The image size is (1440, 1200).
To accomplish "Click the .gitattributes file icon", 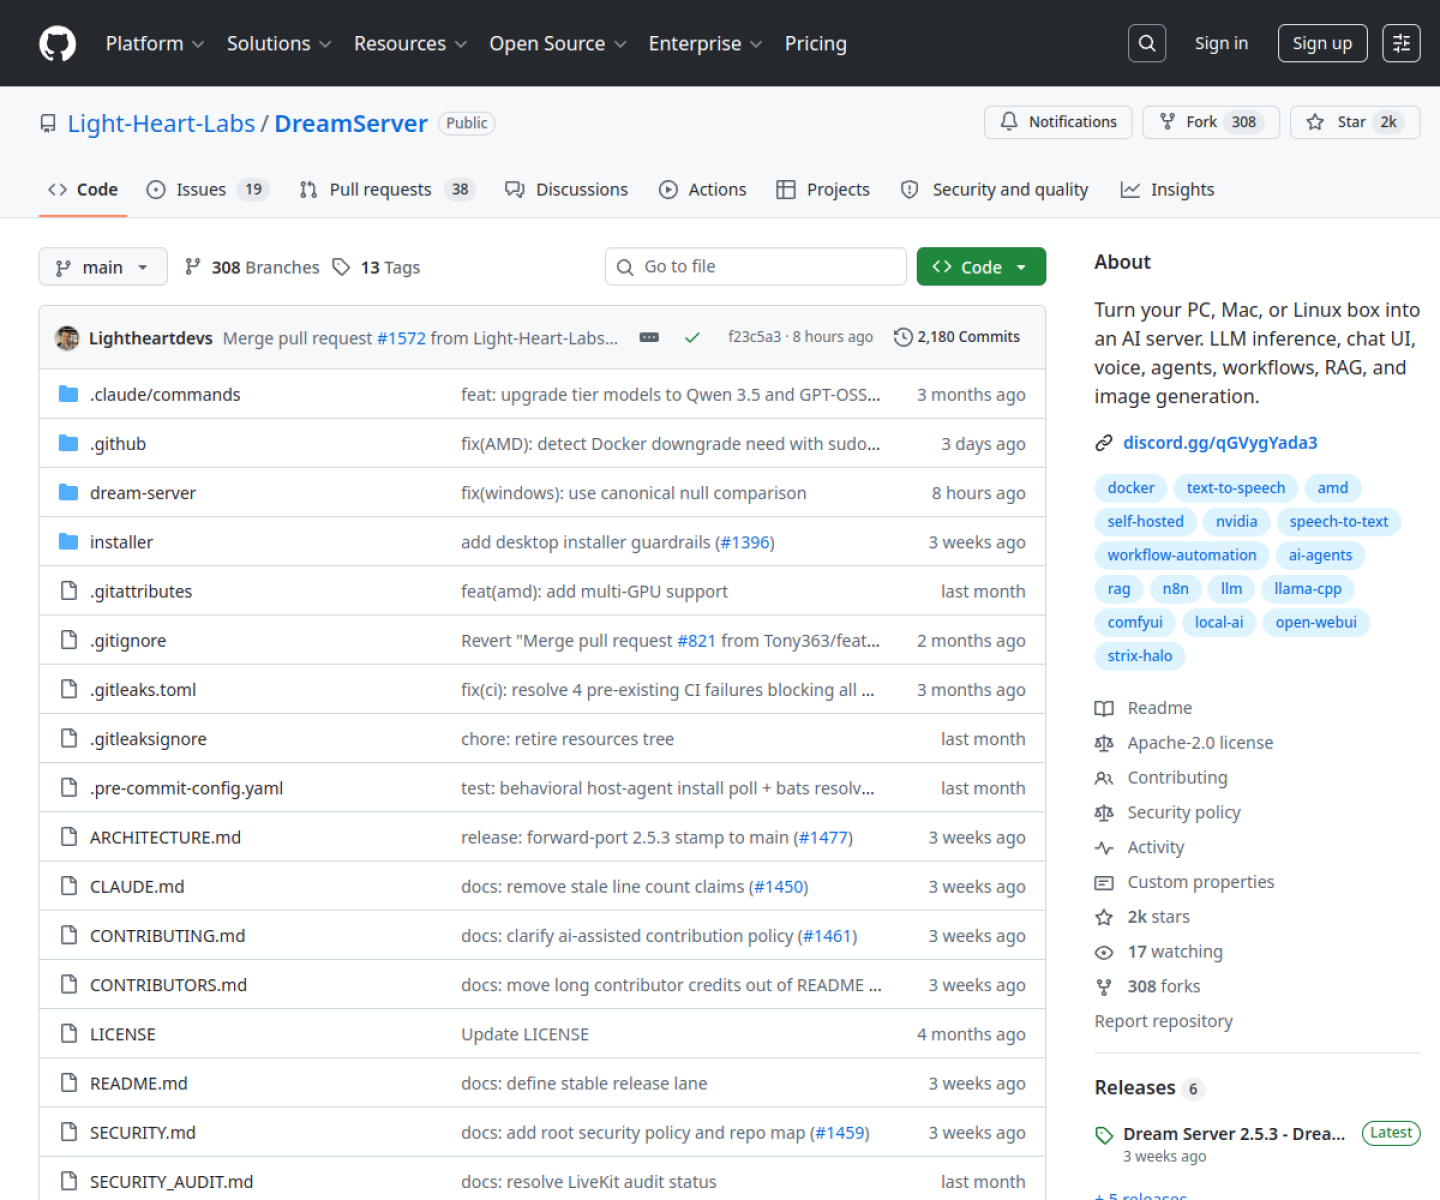I will tap(68, 590).
